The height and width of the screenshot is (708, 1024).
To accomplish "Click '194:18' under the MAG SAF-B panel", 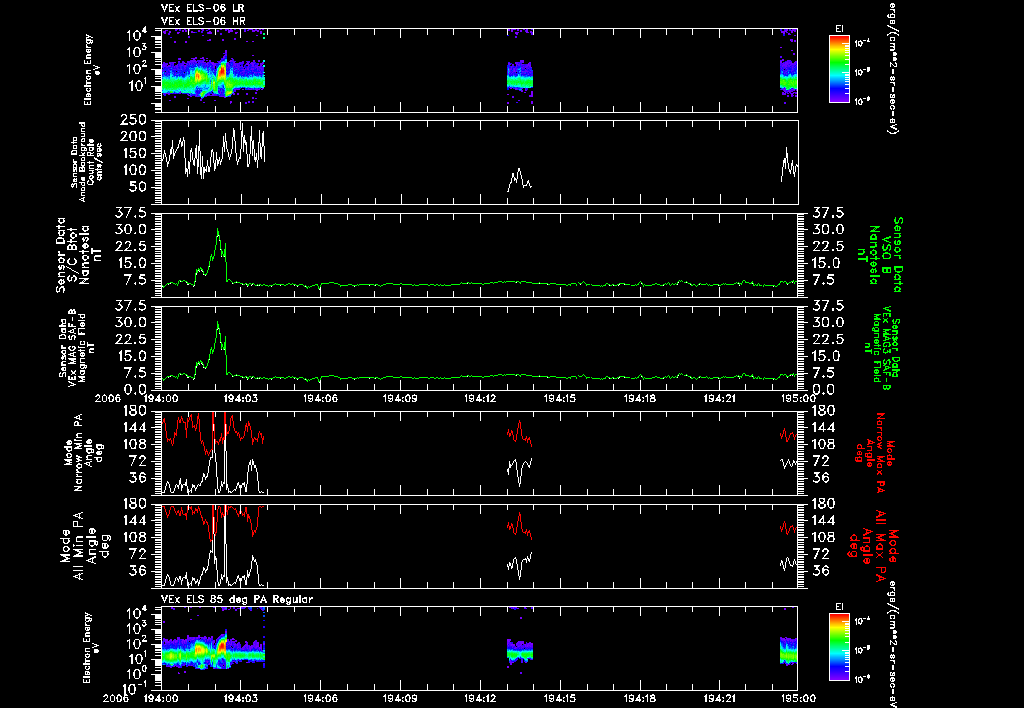I will click(640, 398).
